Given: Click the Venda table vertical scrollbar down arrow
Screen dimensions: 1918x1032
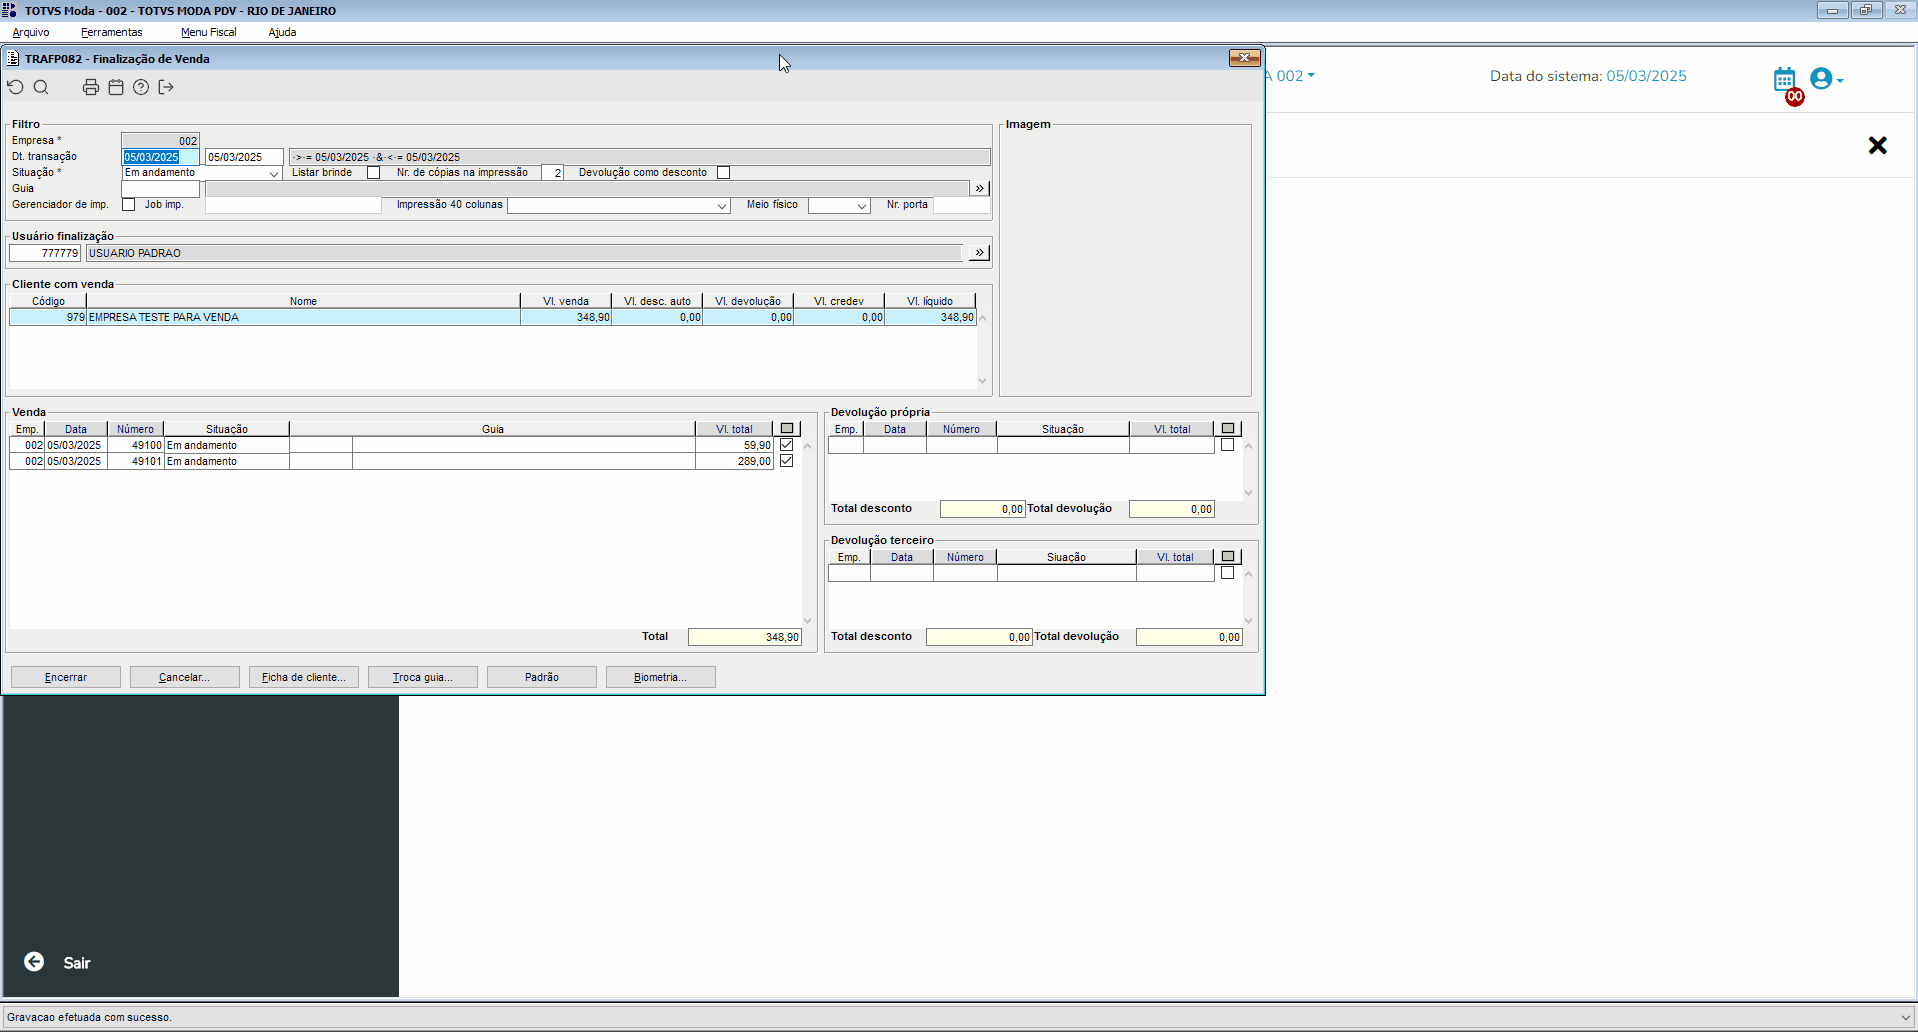Looking at the screenshot, I should [x=808, y=621].
